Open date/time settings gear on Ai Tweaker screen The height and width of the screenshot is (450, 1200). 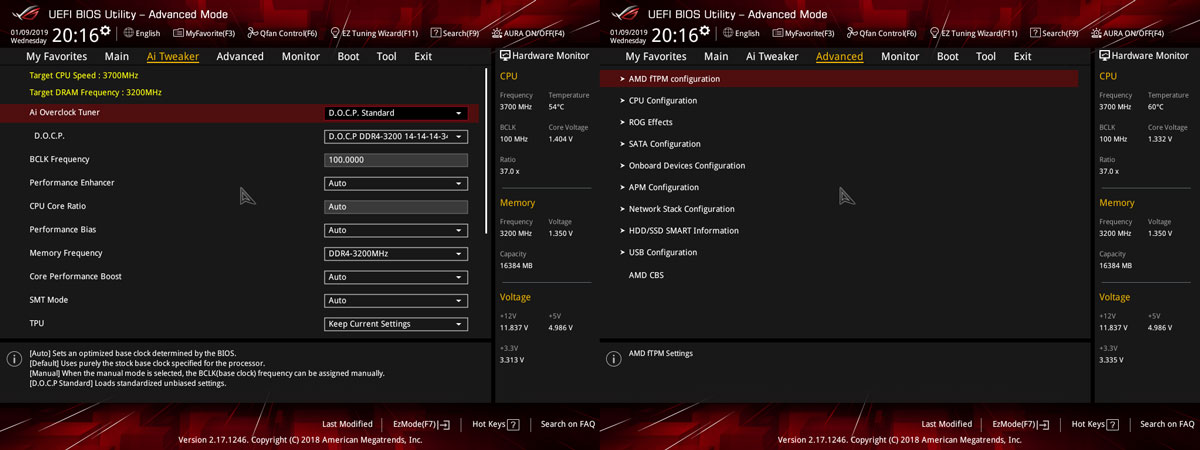click(x=105, y=32)
